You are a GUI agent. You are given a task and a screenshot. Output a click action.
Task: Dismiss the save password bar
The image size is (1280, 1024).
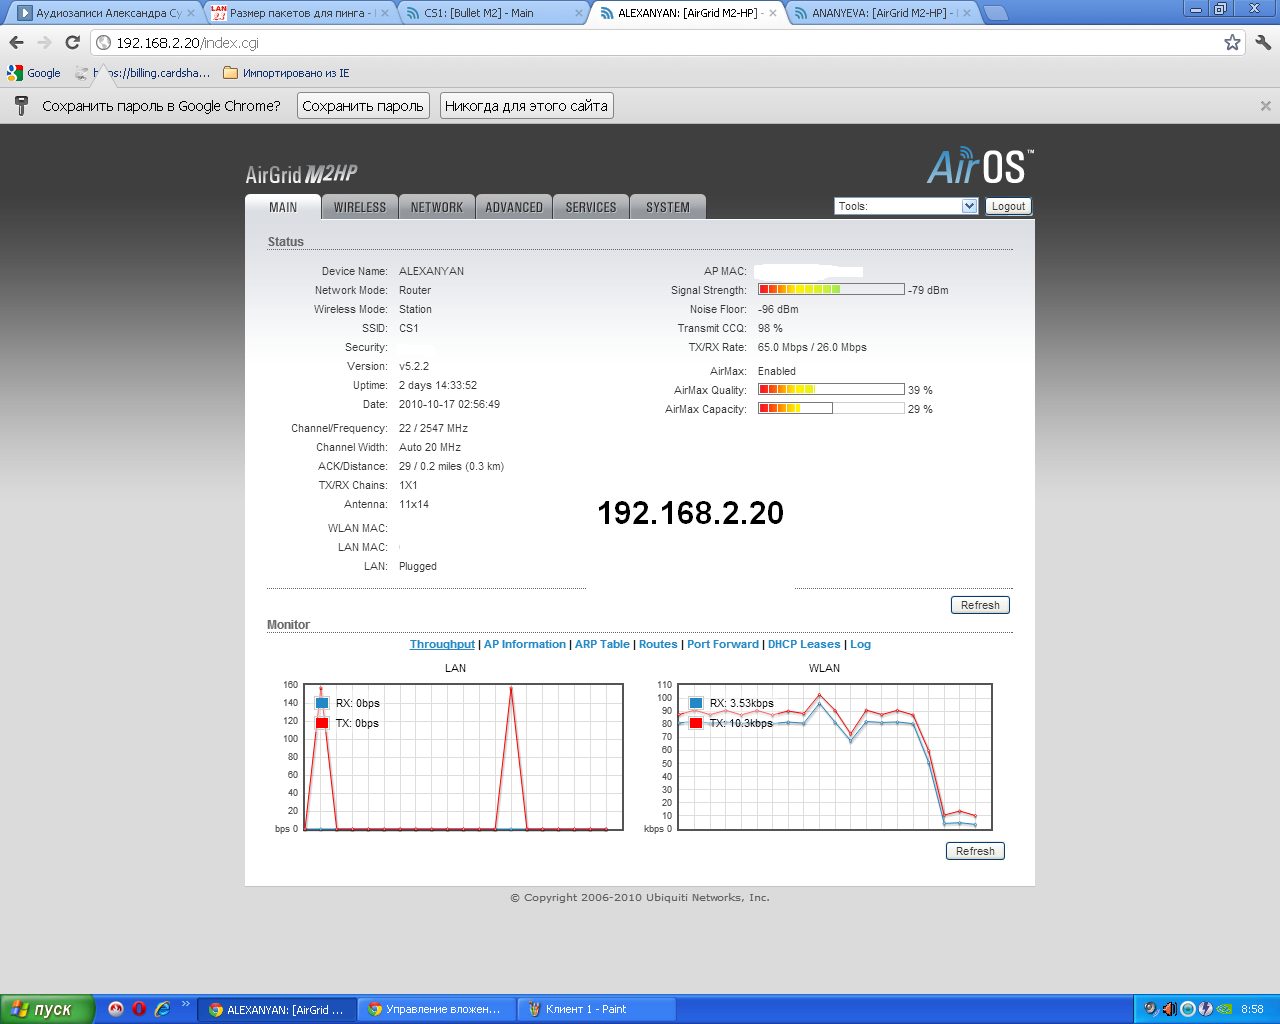[x=1265, y=106]
